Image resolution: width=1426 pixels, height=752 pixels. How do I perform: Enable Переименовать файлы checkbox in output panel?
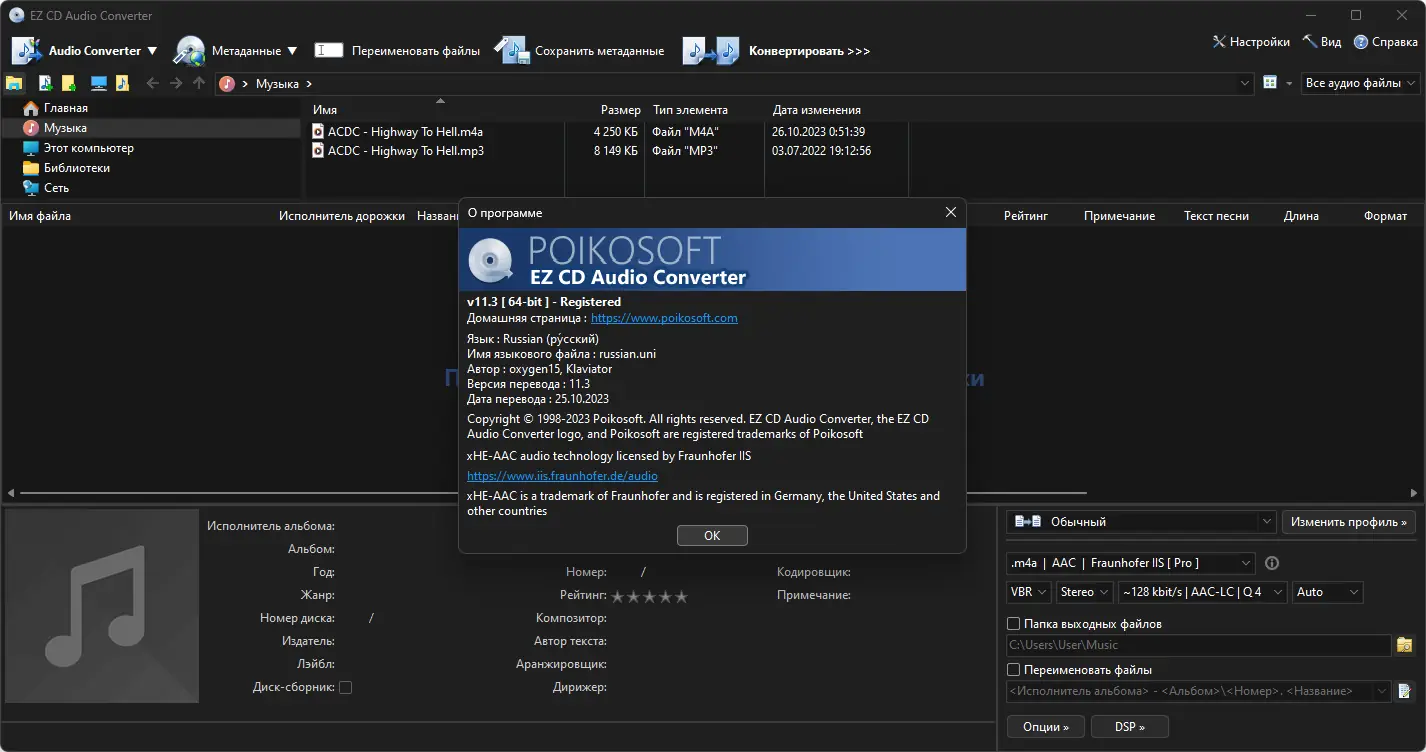point(1013,670)
